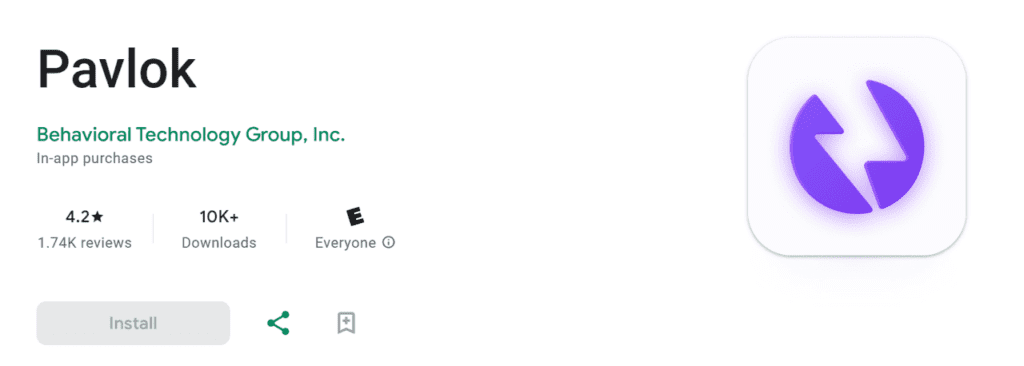Click the purple circular Pavlok logo
The height and width of the screenshot is (366, 1024).
tap(857, 146)
